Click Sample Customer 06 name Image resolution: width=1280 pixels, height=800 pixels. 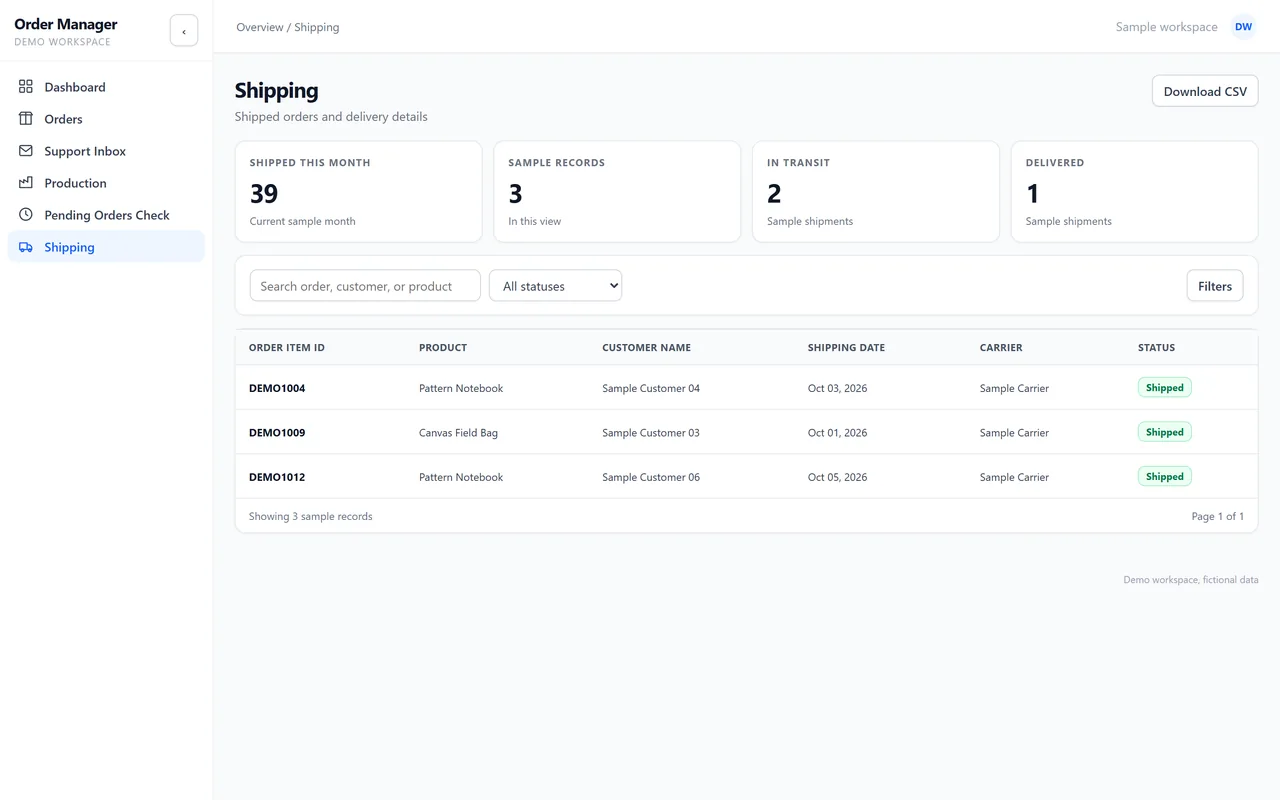(651, 477)
